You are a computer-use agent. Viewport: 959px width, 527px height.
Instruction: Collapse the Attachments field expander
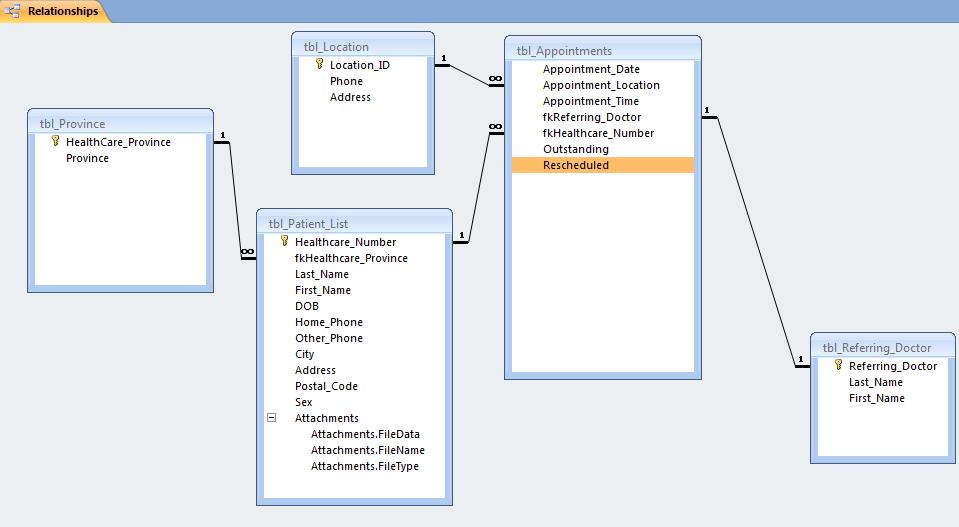coord(272,418)
